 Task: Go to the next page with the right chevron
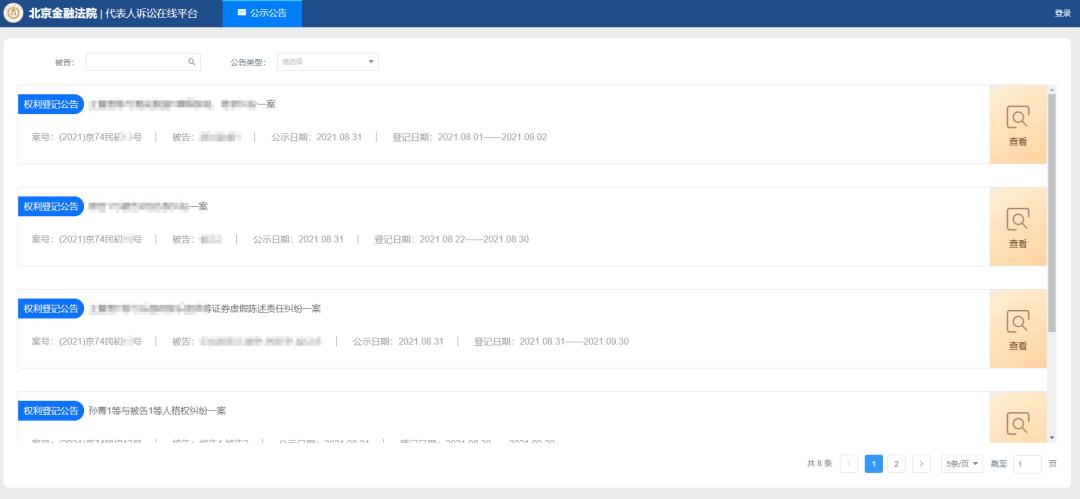click(x=921, y=464)
